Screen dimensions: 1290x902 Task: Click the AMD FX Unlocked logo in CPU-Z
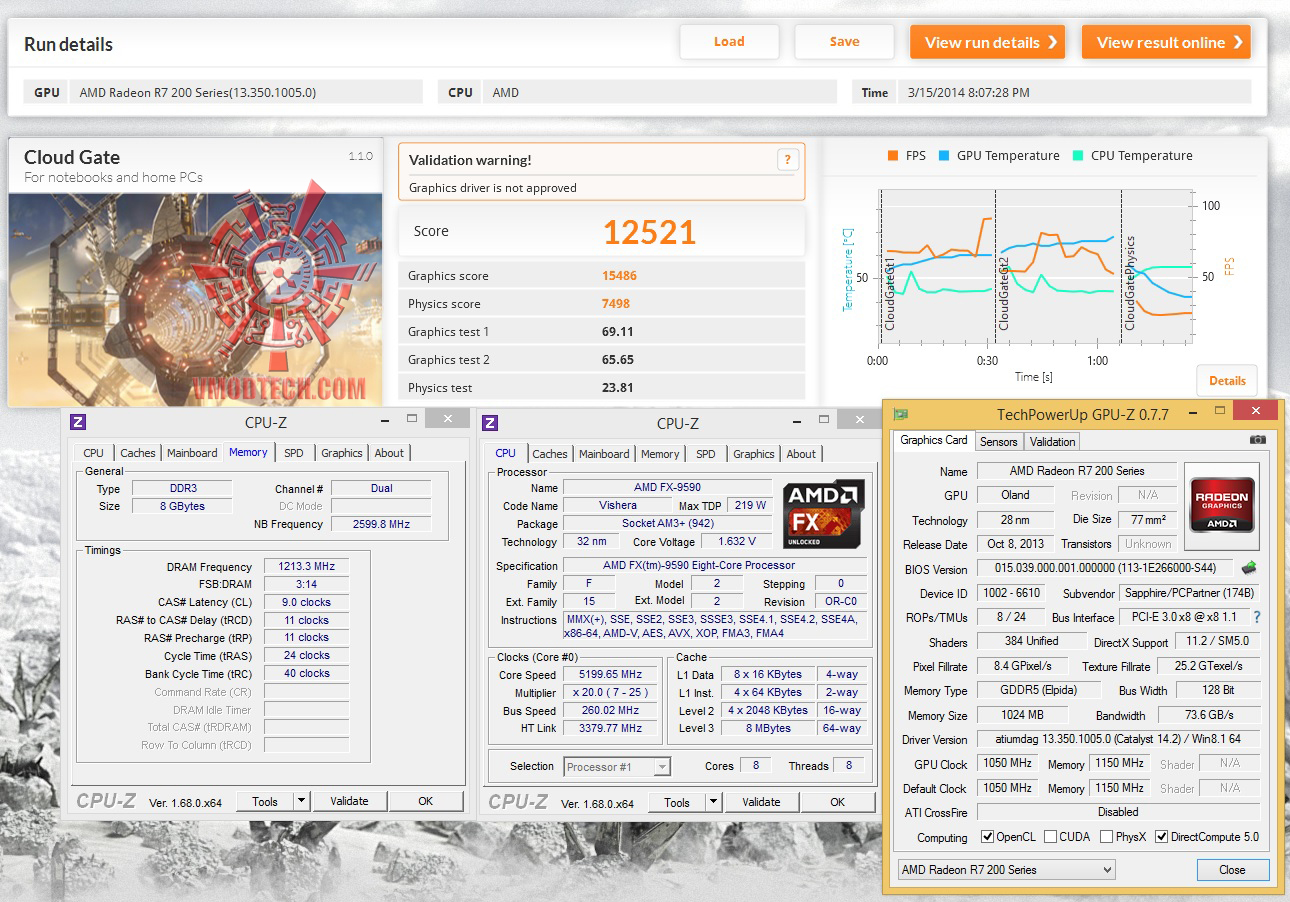[823, 514]
